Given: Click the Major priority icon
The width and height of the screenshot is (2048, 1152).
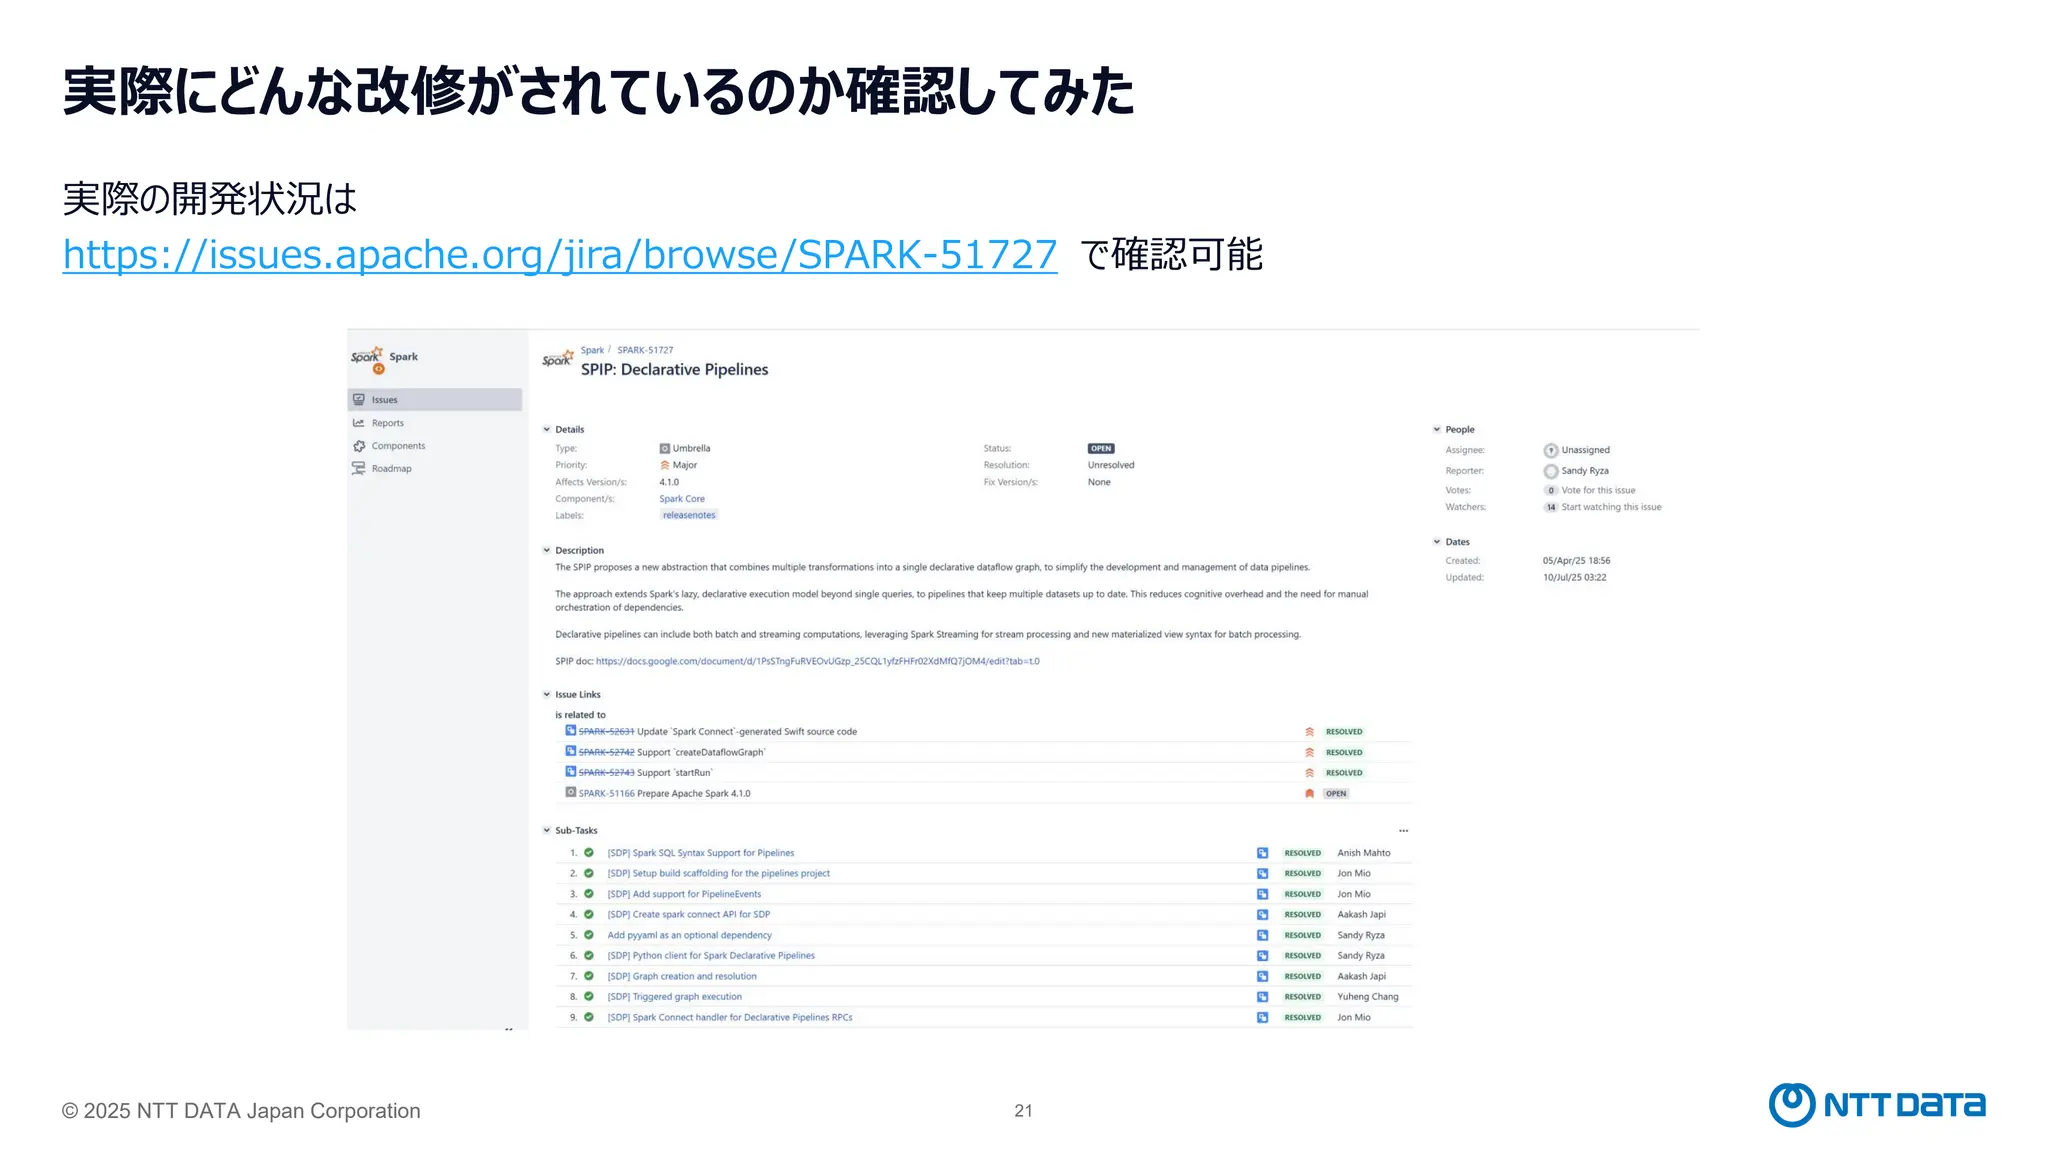Looking at the screenshot, I should tap(665, 465).
